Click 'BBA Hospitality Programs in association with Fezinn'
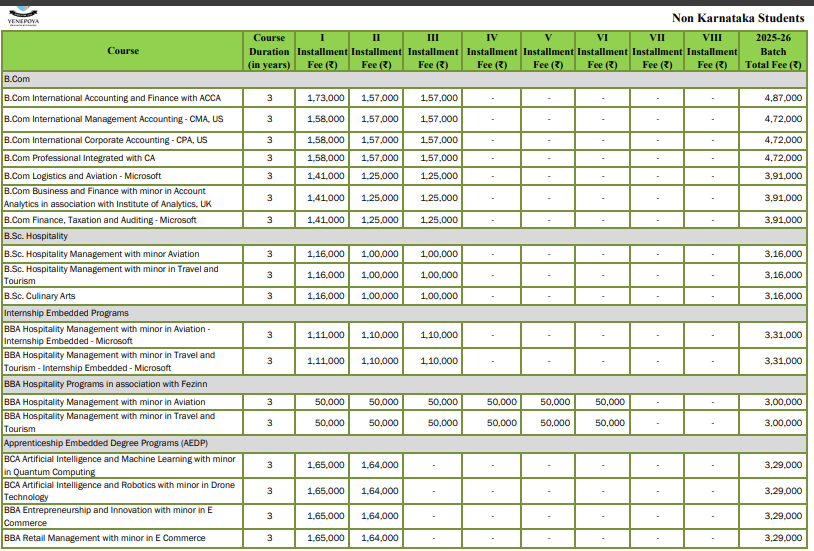This screenshot has height=551, width=814. (x=105, y=384)
